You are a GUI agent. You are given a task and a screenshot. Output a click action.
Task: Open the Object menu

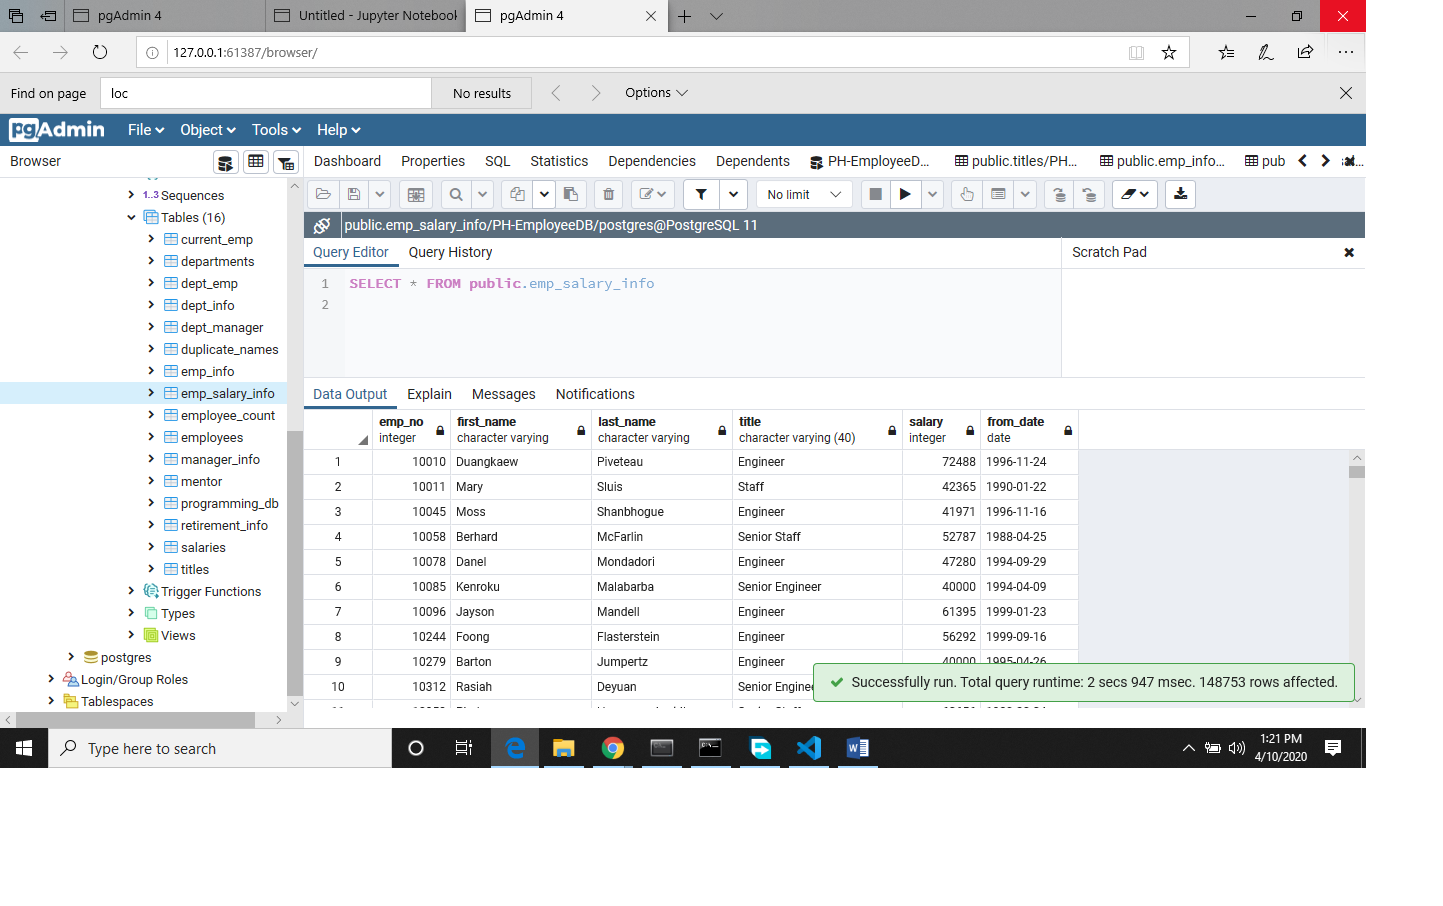207,130
